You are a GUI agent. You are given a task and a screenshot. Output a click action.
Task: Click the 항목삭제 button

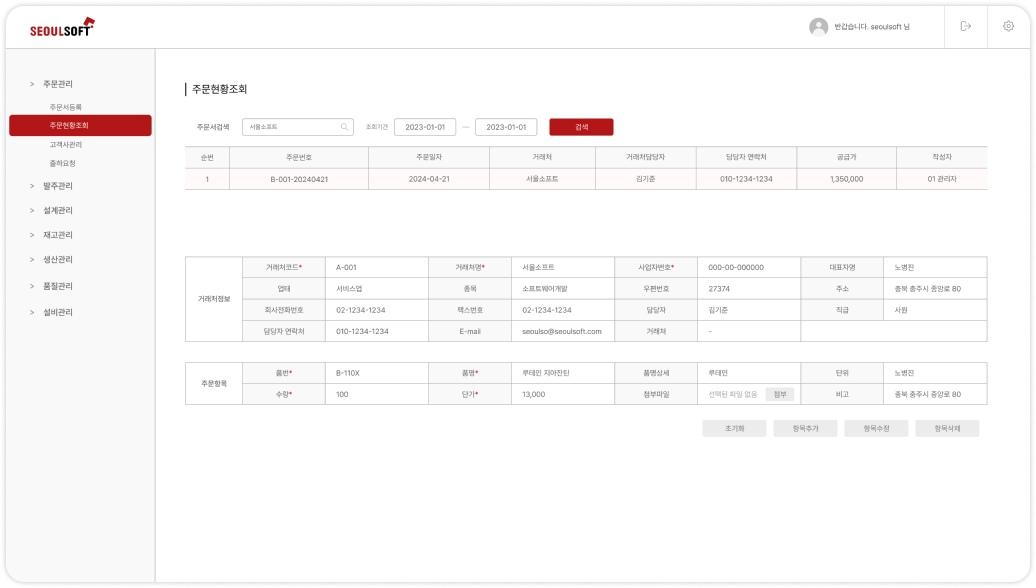[x=946, y=428]
